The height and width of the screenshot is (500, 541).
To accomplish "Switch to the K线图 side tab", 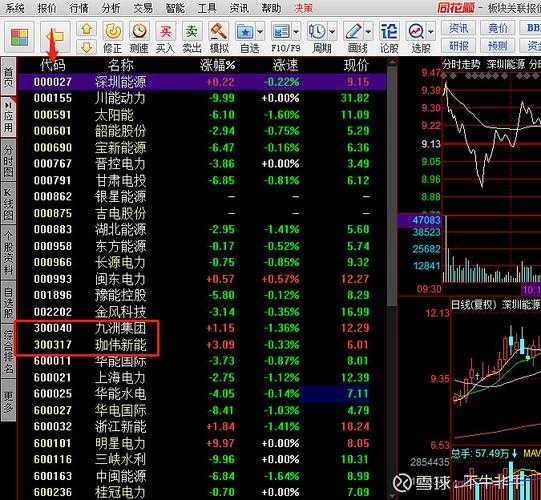I will click(8, 205).
